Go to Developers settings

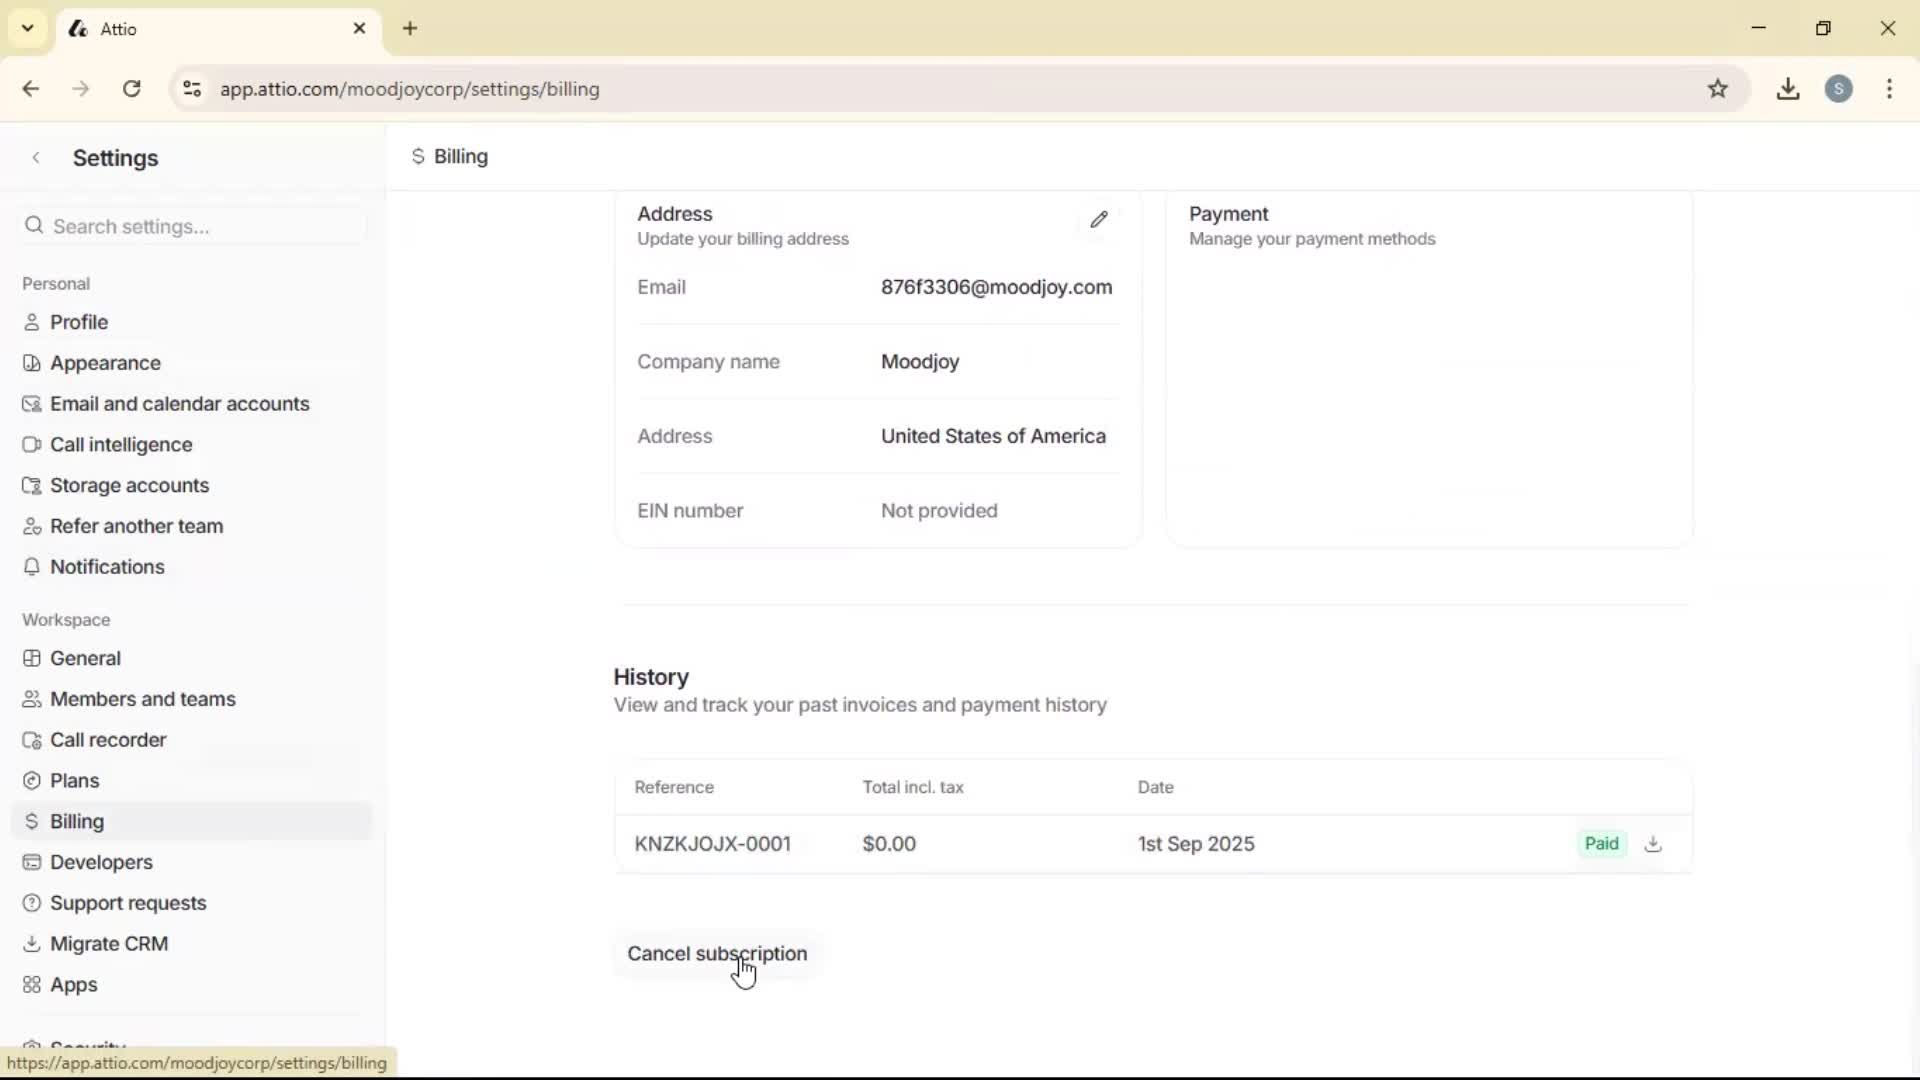[x=101, y=862]
